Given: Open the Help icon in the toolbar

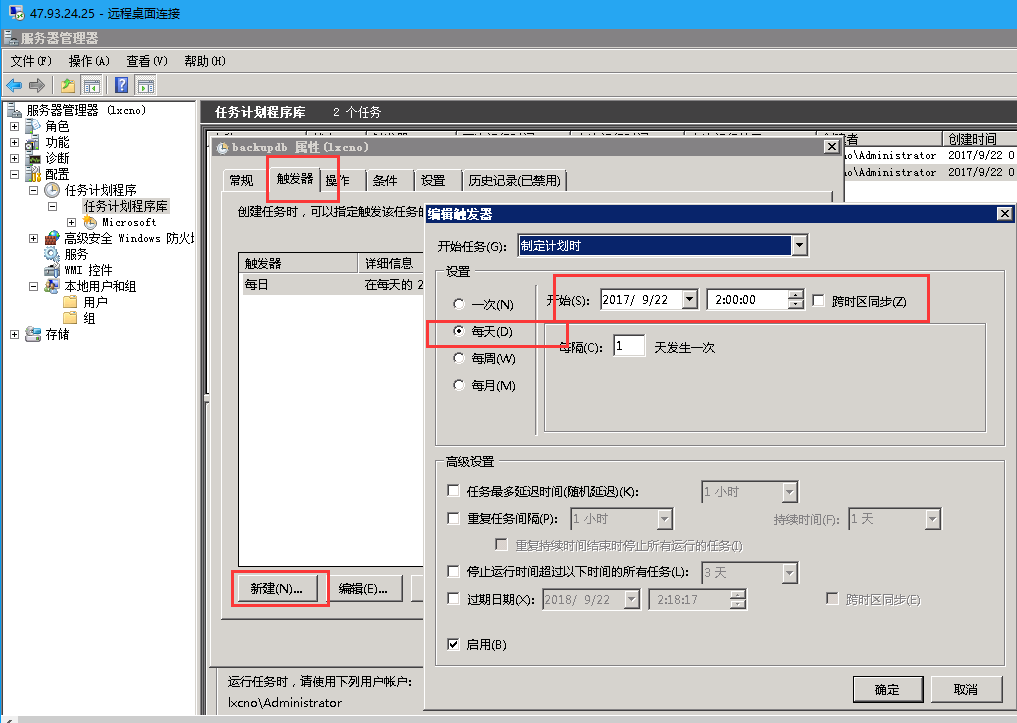Looking at the screenshot, I should click(x=121, y=85).
